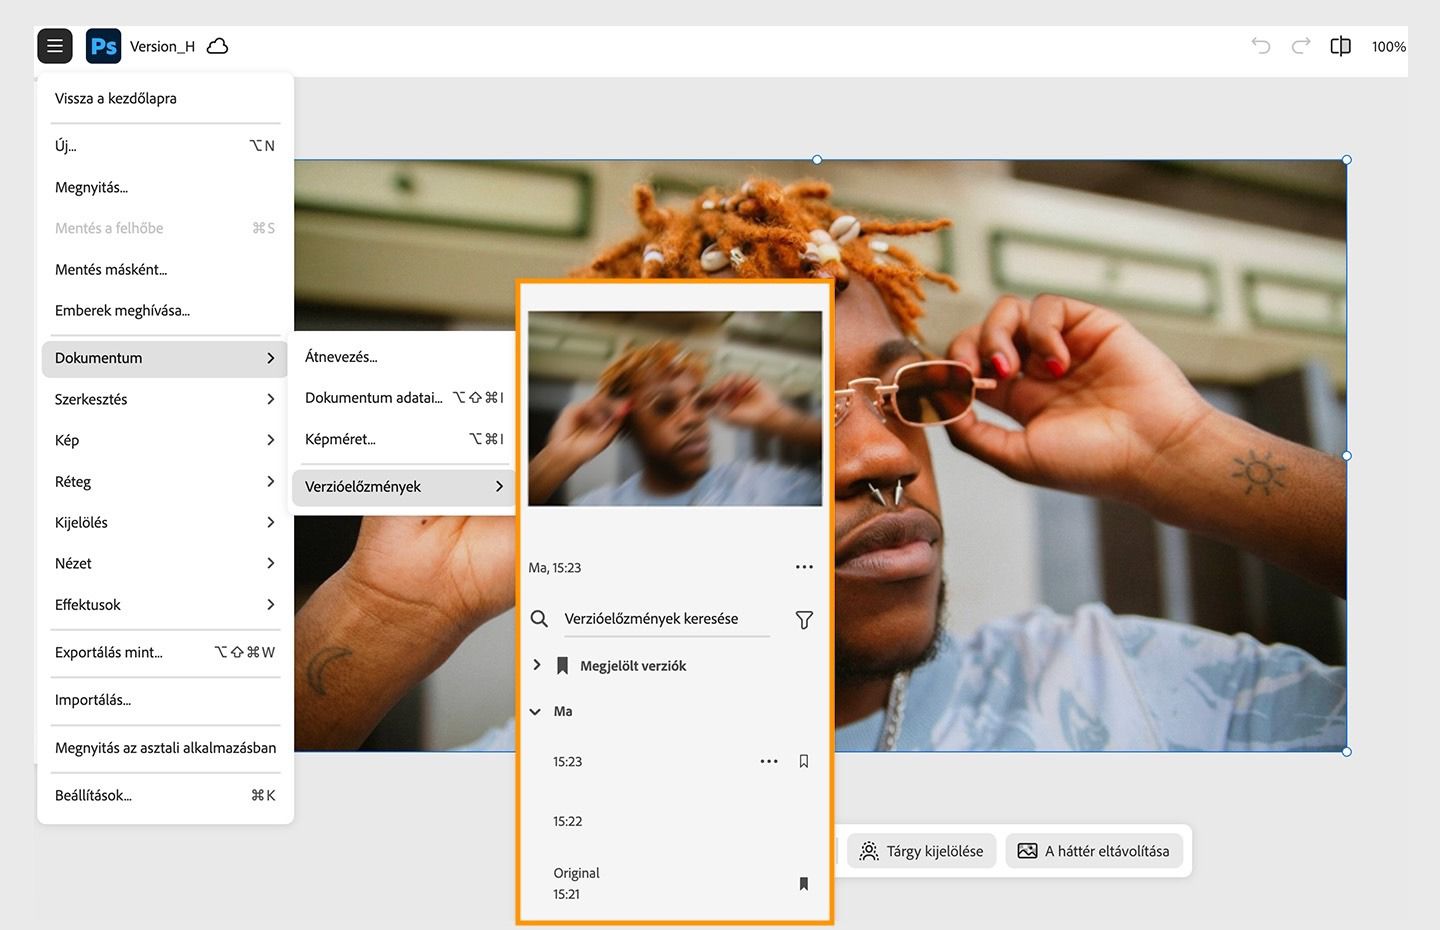Screen dimensions: 1440x930
Task: Choose Képméret... in the submenu
Action: [x=404, y=439]
